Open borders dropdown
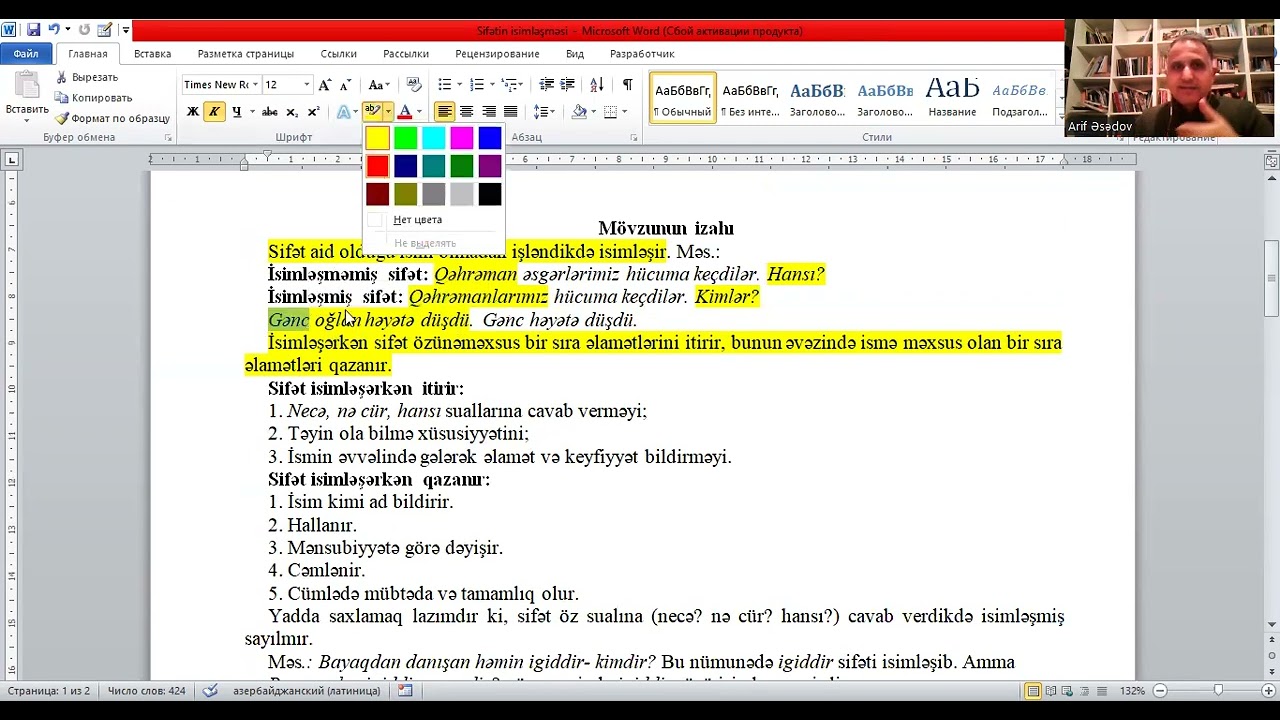This screenshot has height=720, width=1280. [x=623, y=112]
